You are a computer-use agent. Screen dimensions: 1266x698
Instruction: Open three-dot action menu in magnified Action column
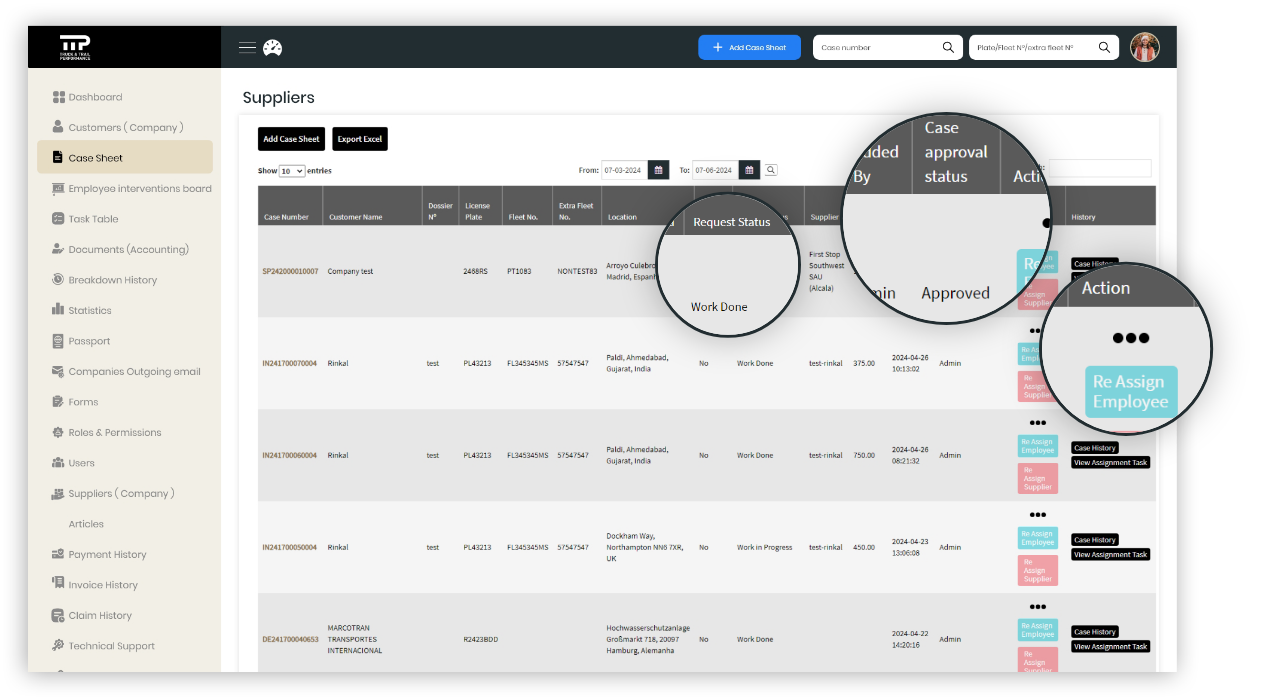(1130, 338)
